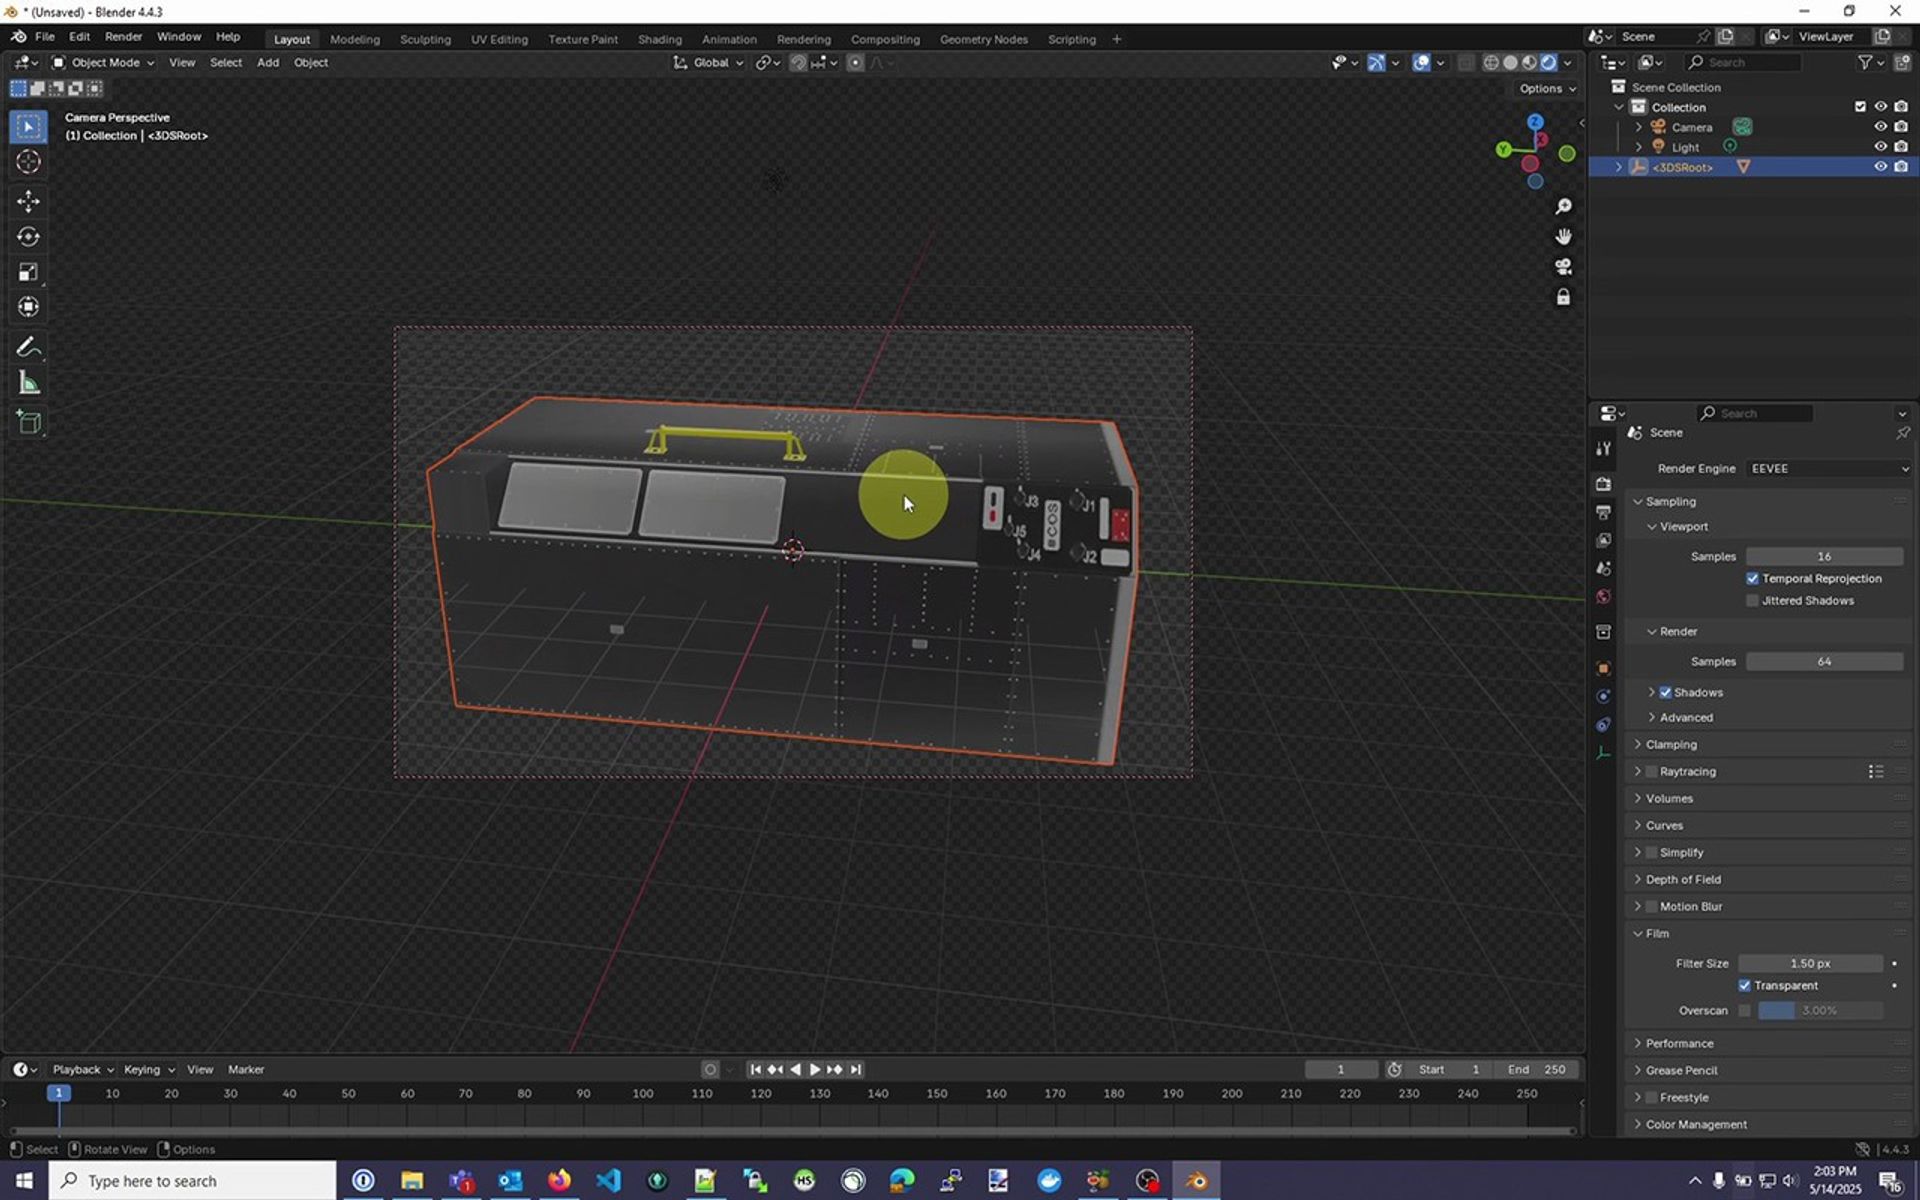Viewport: 1920px width, 1200px height.
Task: Select the Scale tool
Action: pos(28,272)
